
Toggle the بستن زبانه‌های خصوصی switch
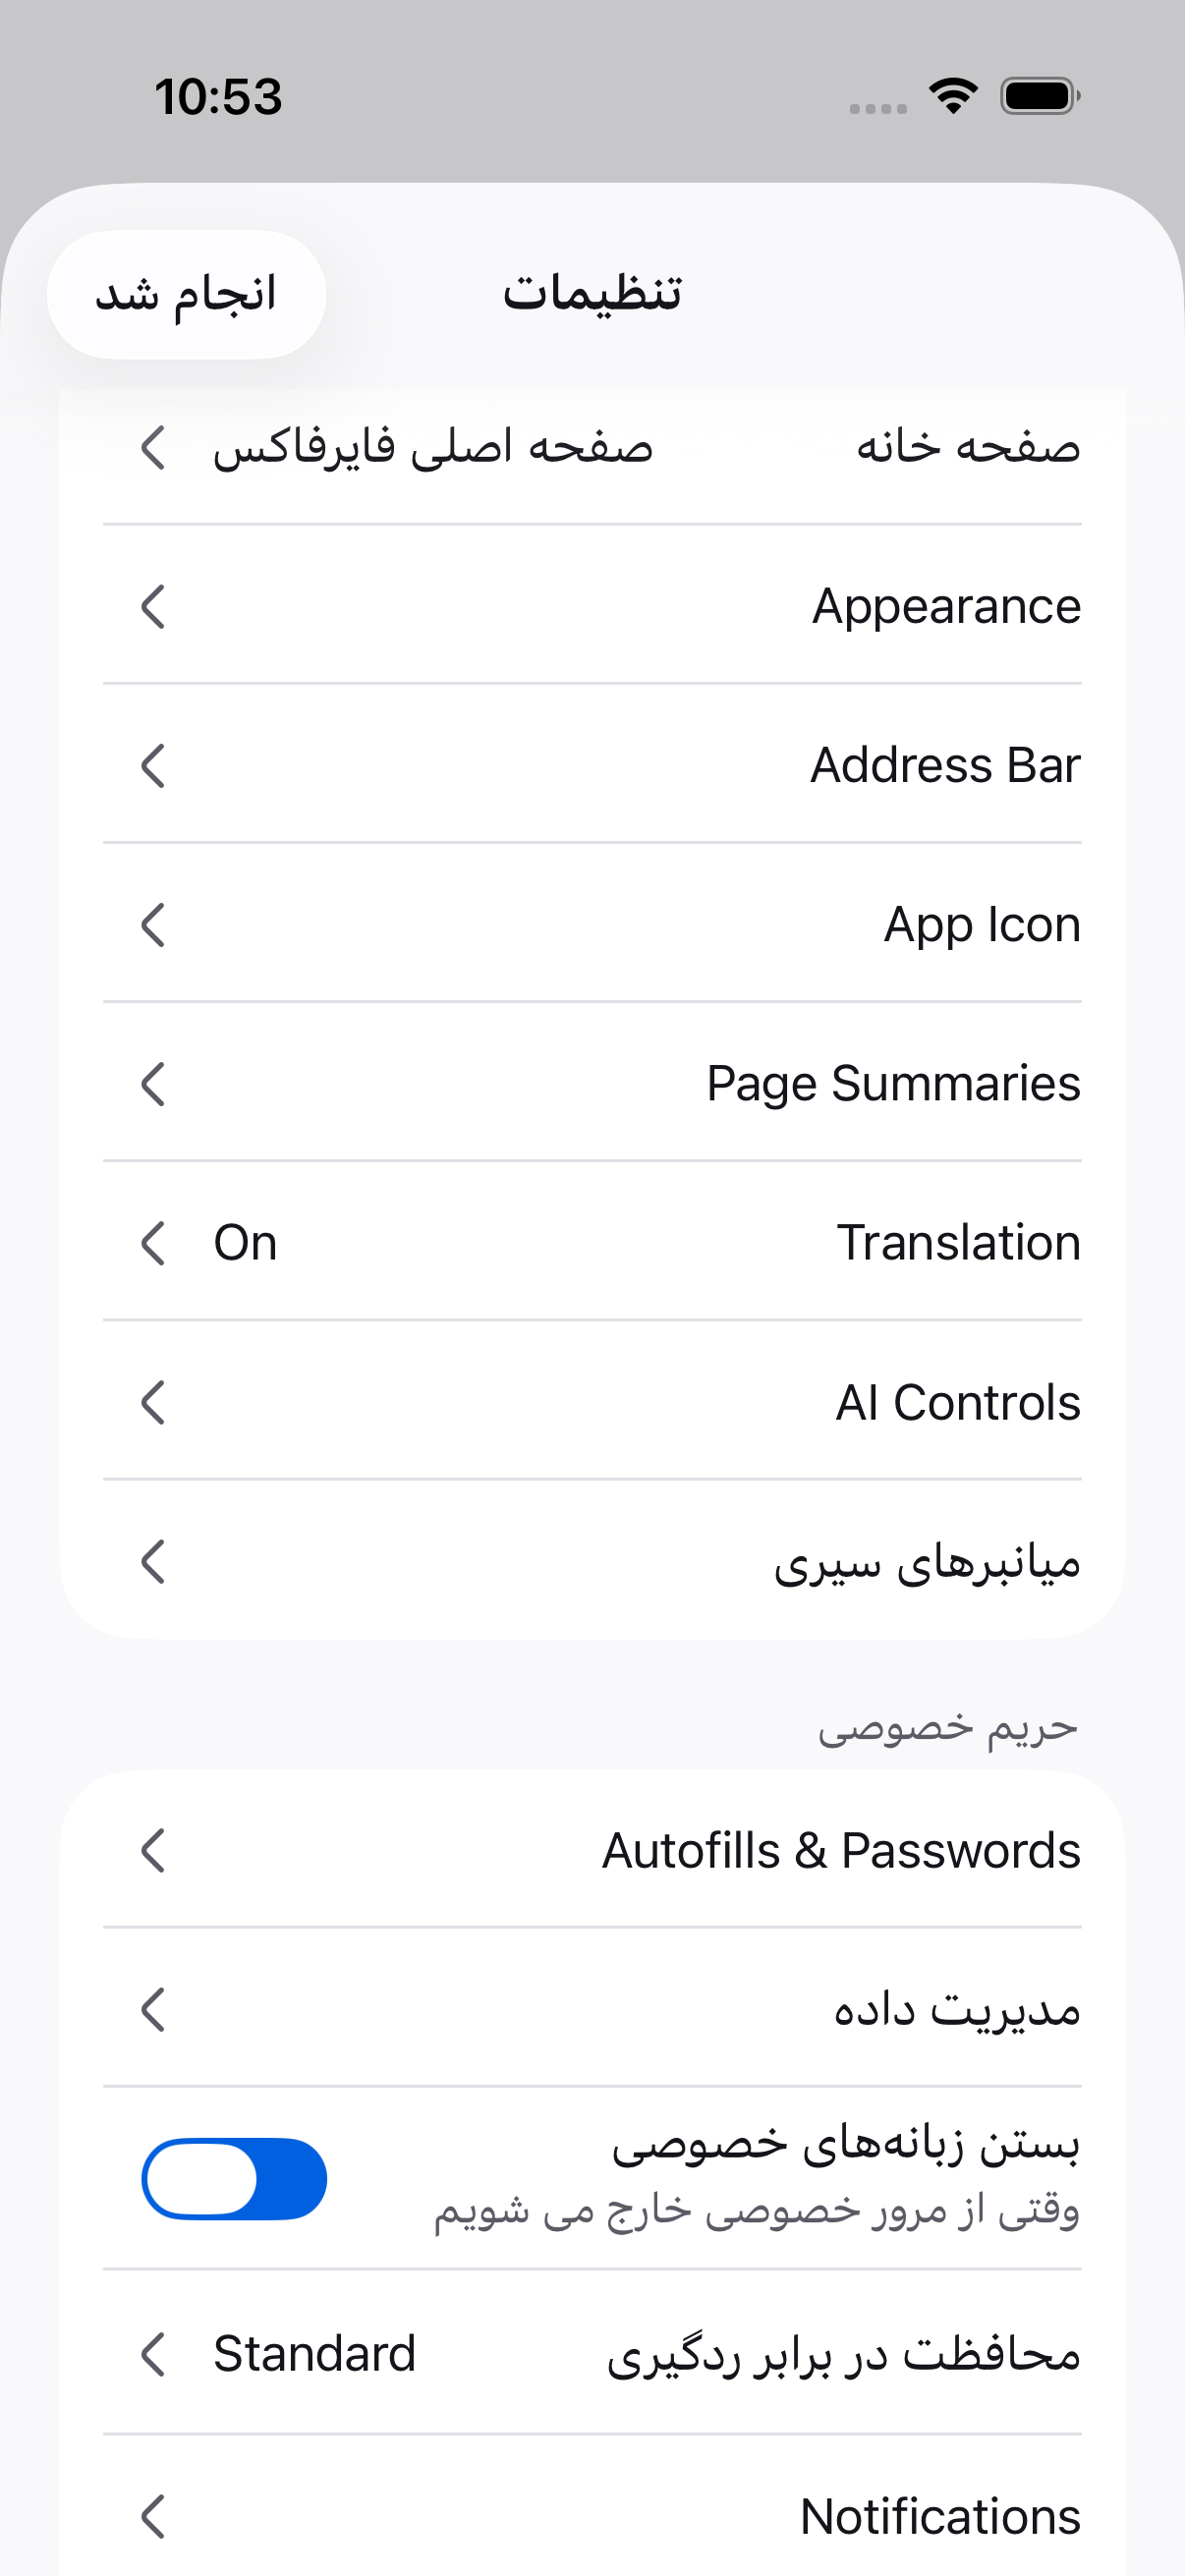click(x=234, y=2178)
